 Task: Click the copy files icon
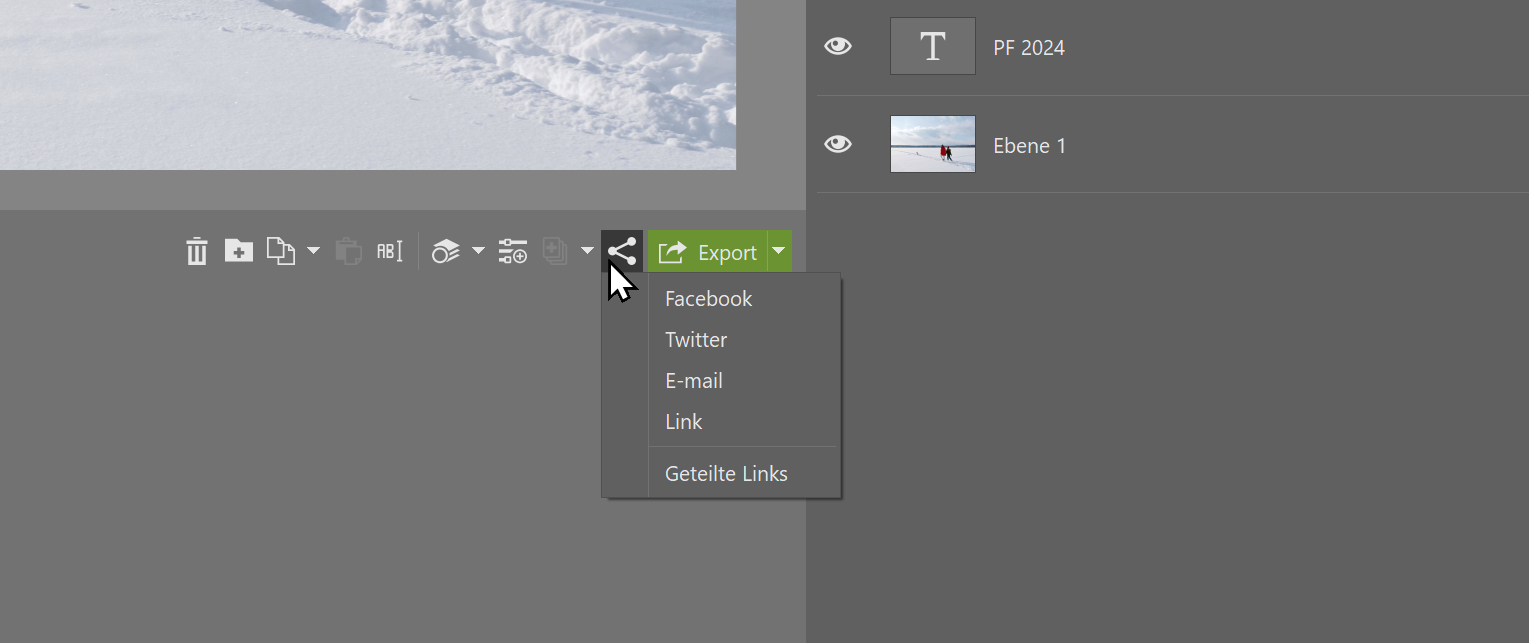pyautogui.click(x=281, y=252)
